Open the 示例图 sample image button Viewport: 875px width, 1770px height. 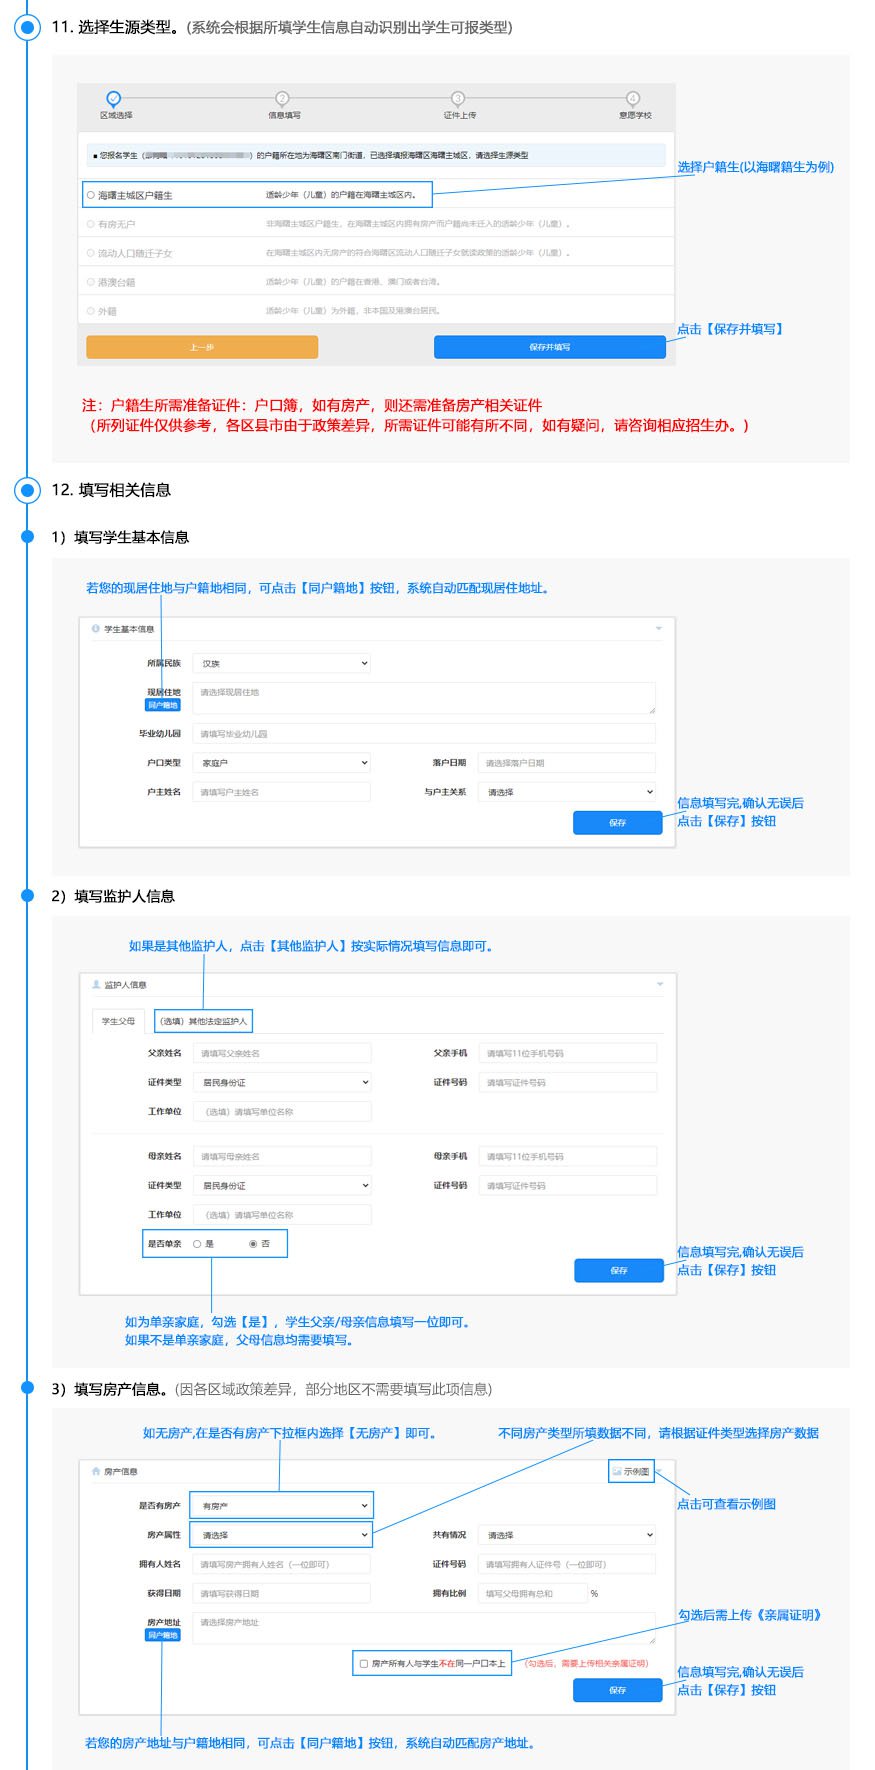[632, 1471]
